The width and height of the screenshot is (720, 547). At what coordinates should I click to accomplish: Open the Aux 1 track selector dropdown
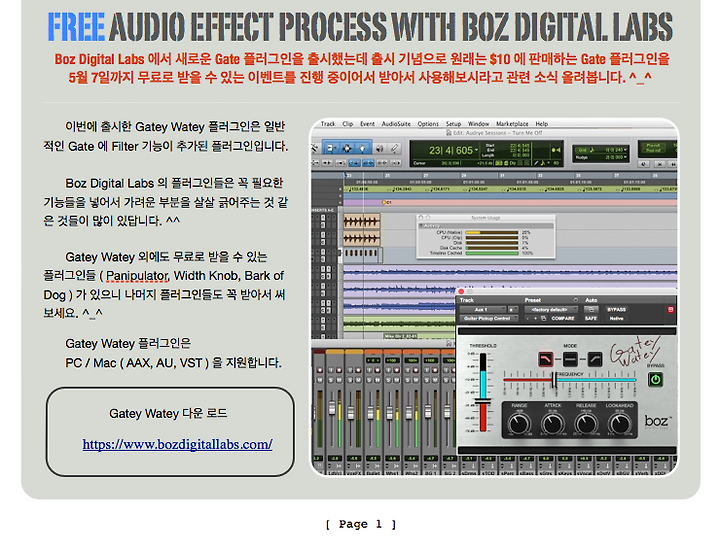(x=483, y=310)
